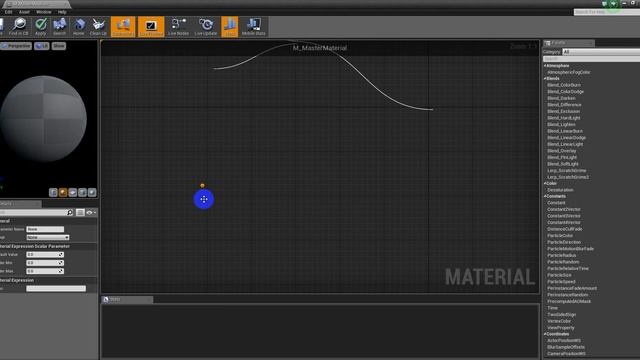This screenshot has height=360, width=640.
Task: Focus the palette search field
Action: point(591,59)
